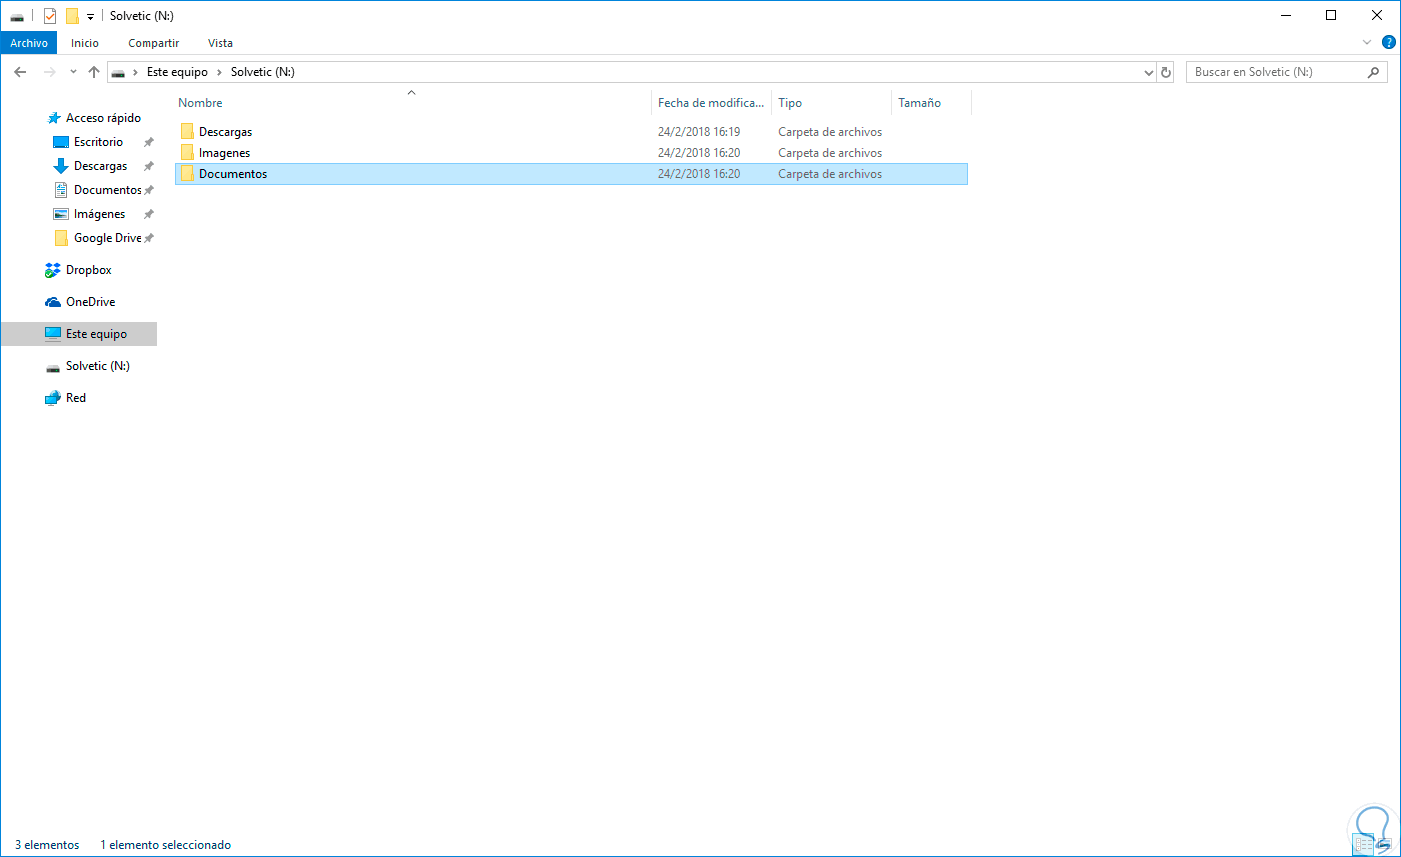Select the Imagenes folder in file list
Viewport: 1401px width, 857px height.
point(224,153)
